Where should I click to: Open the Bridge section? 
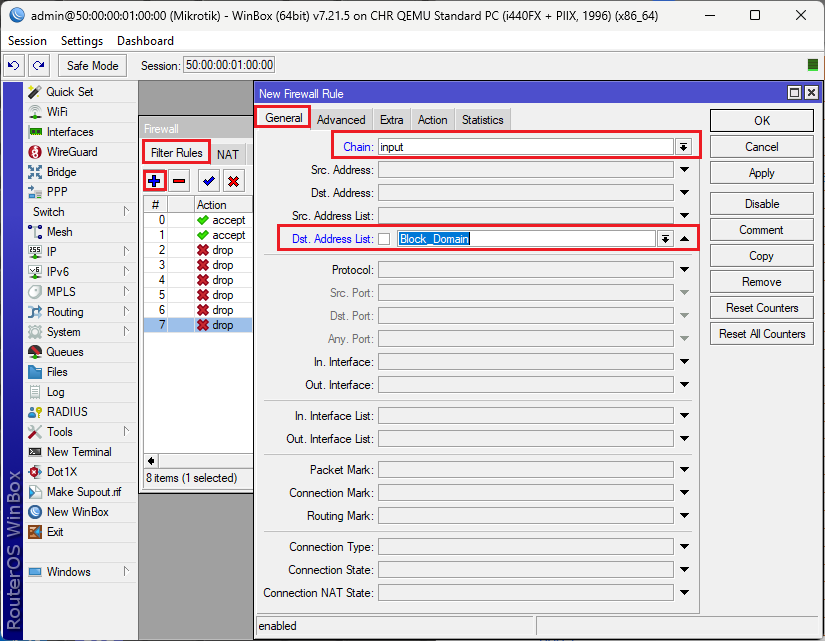pos(61,172)
